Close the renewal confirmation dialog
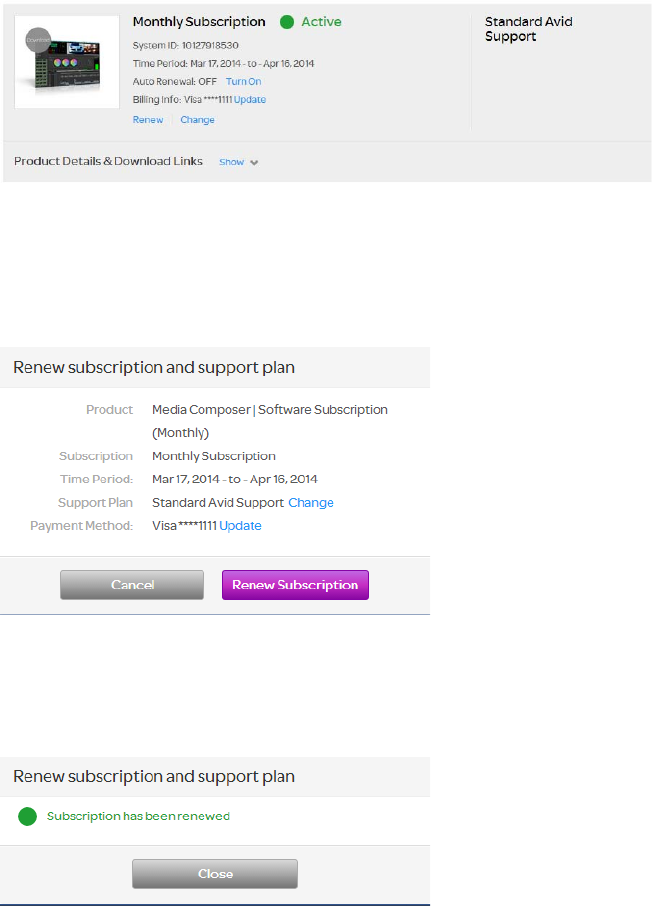Image resolution: width=654 pixels, height=906 pixels. [215, 874]
